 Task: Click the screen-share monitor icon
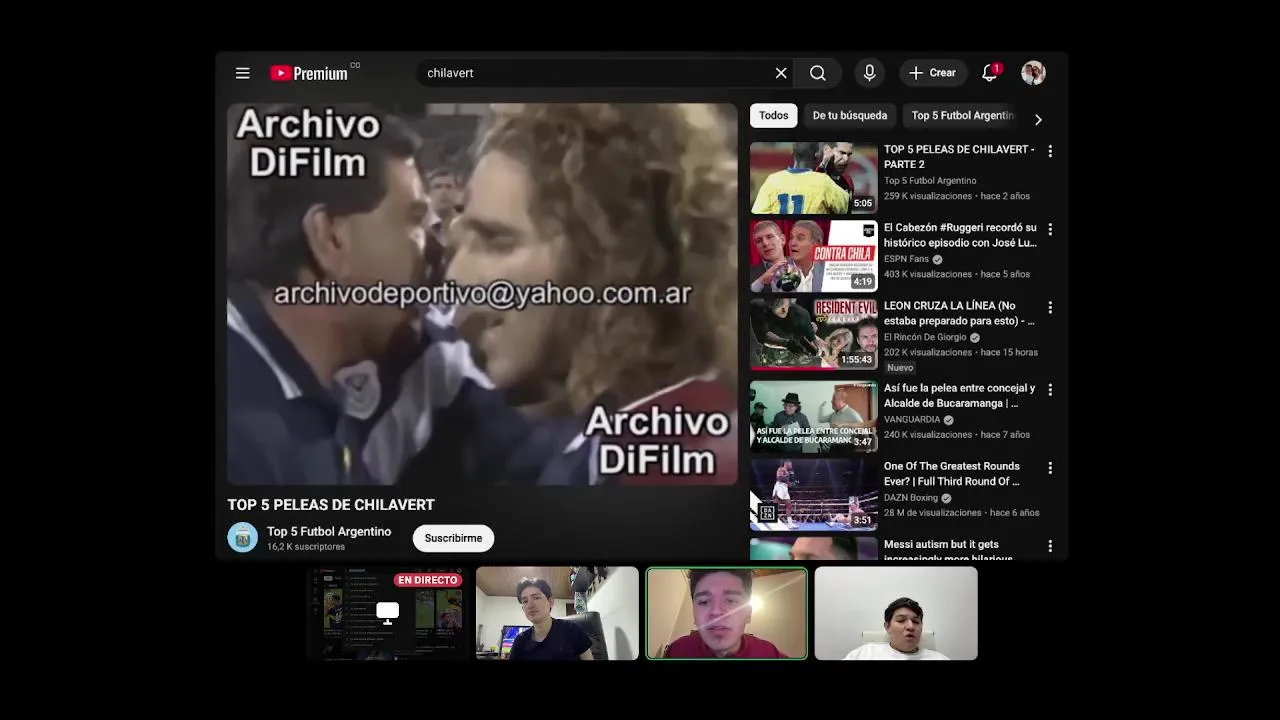(x=388, y=612)
